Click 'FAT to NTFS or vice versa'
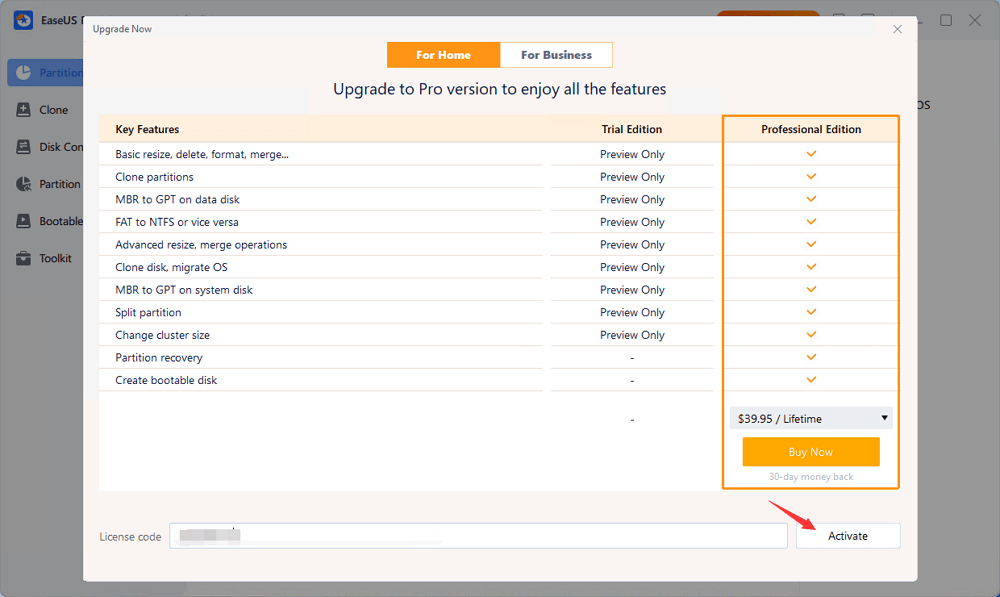Image resolution: width=1000 pixels, height=597 pixels. (177, 222)
